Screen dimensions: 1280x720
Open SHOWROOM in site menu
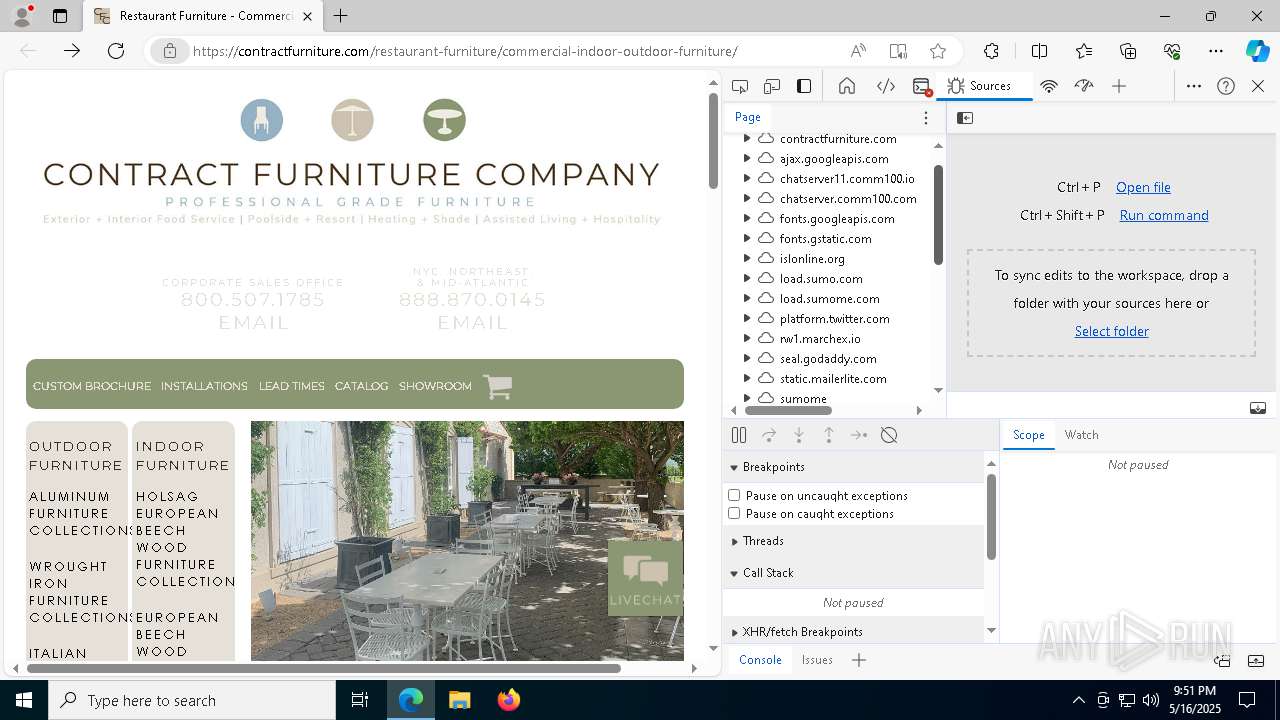[x=435, y=386]
